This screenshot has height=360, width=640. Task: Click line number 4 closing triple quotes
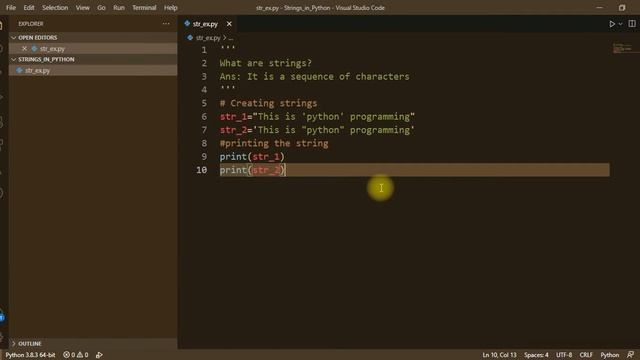pyautogui.click(x=227, y=89)
